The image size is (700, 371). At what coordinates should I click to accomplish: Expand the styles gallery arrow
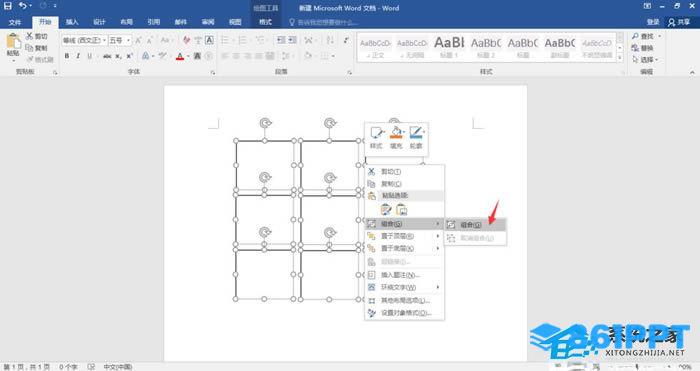point(620,58)
